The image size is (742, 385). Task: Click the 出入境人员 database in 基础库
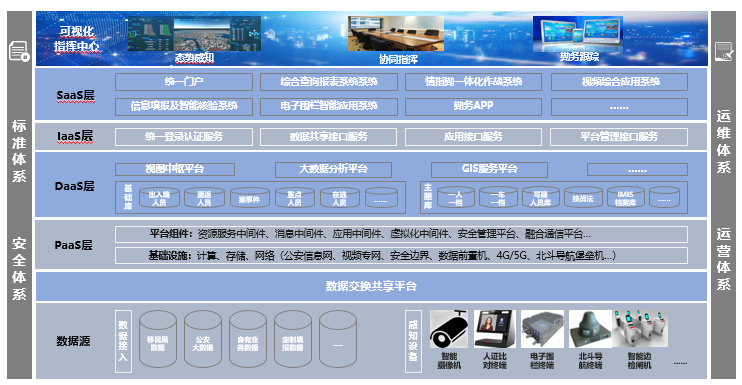[159, 198]
